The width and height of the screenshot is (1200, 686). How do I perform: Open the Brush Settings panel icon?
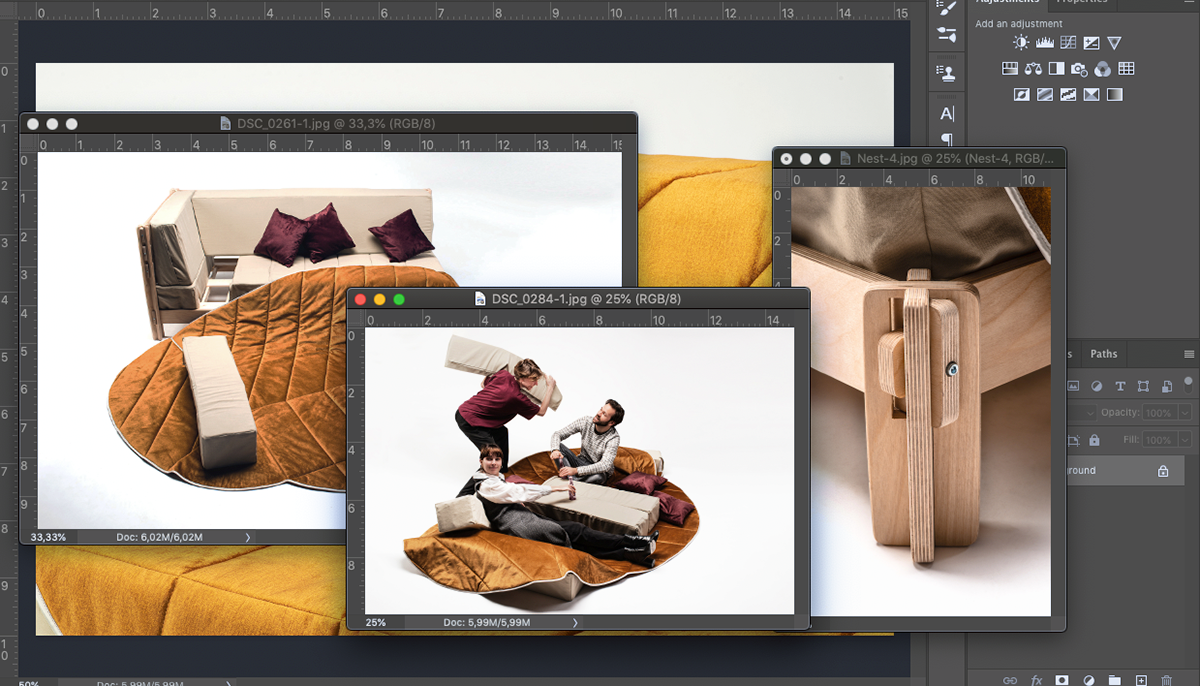tap(947, 35)
